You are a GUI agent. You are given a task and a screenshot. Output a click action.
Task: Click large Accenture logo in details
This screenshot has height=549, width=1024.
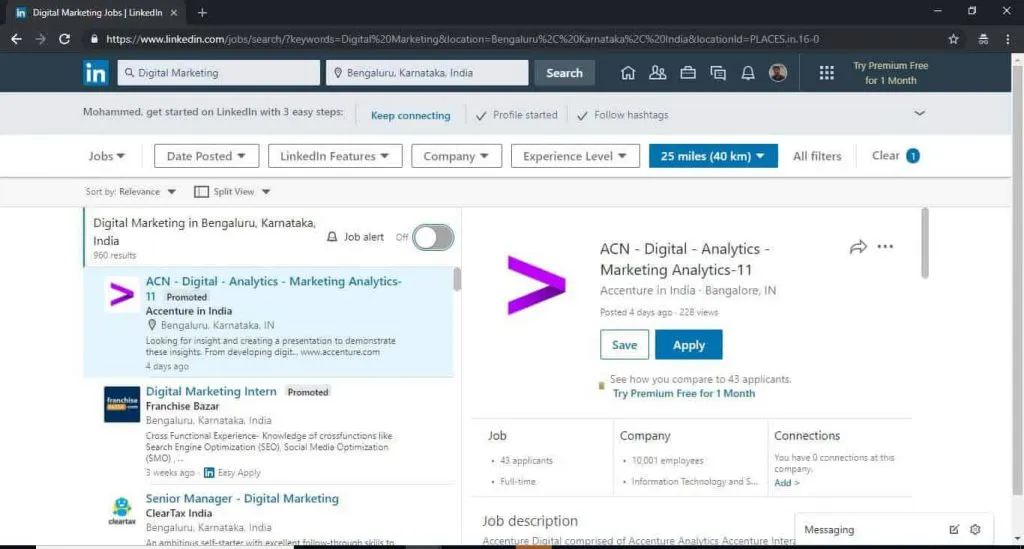pos(536,285)
